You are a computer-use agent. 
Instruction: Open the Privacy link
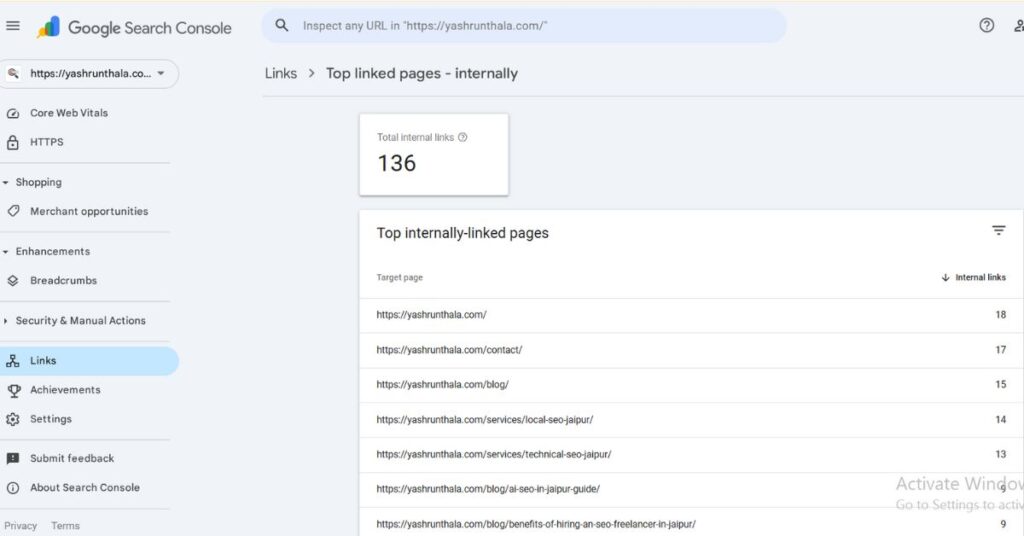tap(20, 526)
